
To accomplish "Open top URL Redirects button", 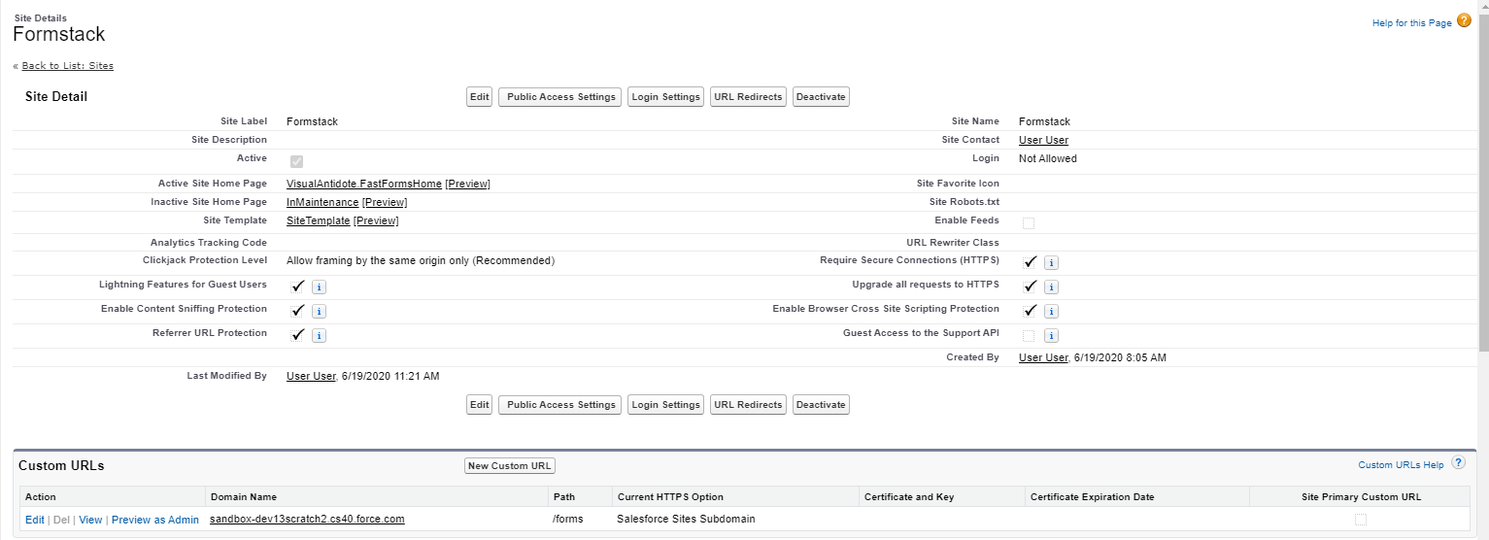I will tap(748, 97).
